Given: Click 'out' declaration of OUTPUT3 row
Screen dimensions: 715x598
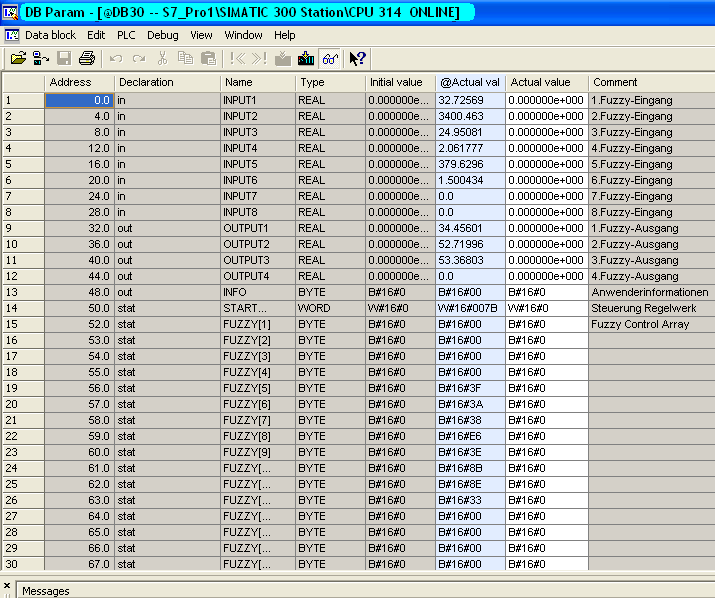Looking at the screenshot, I should [x=167, y=260].
